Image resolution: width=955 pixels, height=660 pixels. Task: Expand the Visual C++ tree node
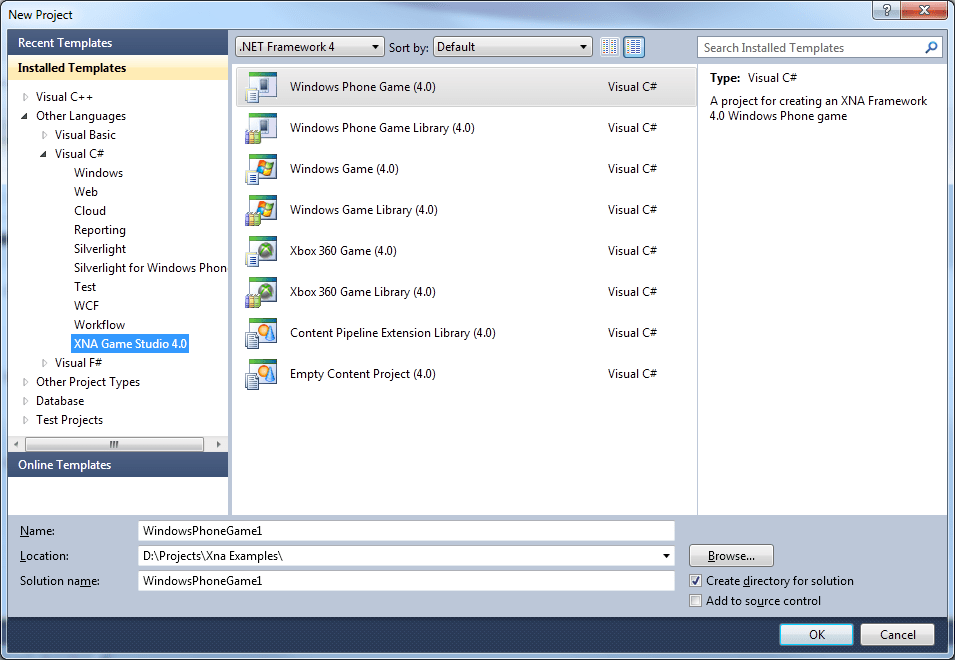pyautogui.click(x=26, y=97)
